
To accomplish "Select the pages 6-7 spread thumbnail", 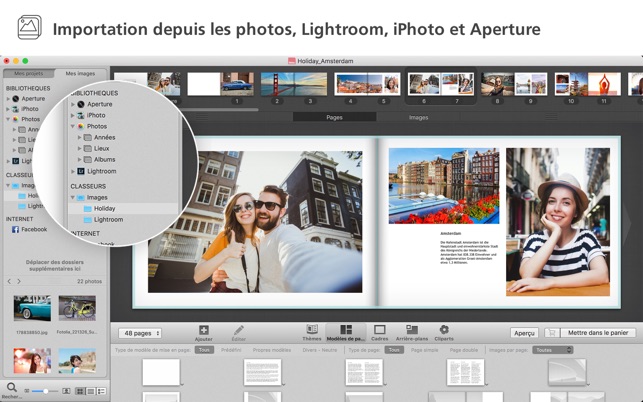I will [x=440, y=84].
